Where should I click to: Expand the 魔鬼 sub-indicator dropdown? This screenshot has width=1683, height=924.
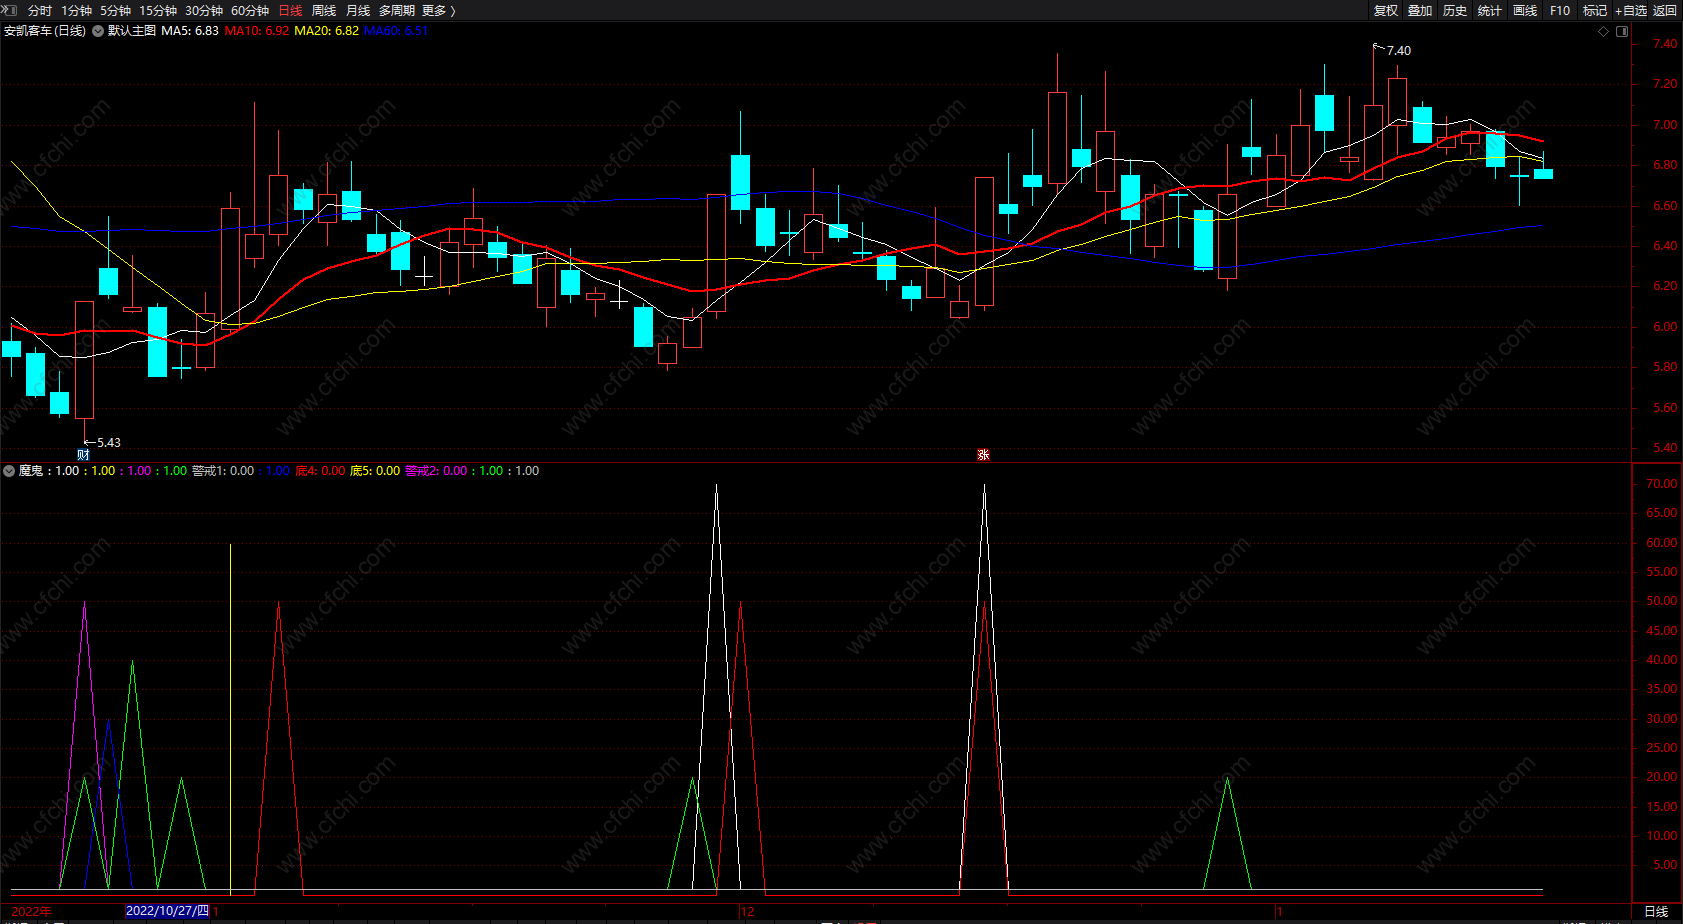9,471
